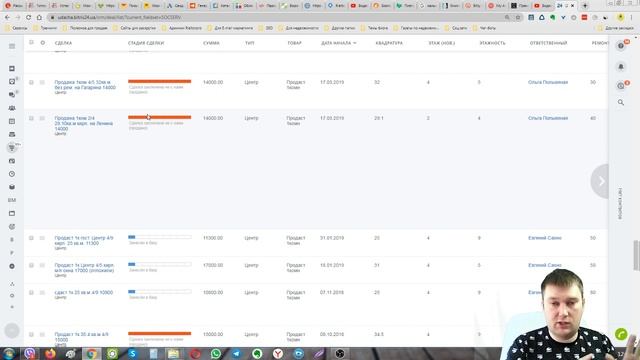640x360 pixels.
Task: Reload the page with the browser refresh icon
Action: [x=28, y=18]
